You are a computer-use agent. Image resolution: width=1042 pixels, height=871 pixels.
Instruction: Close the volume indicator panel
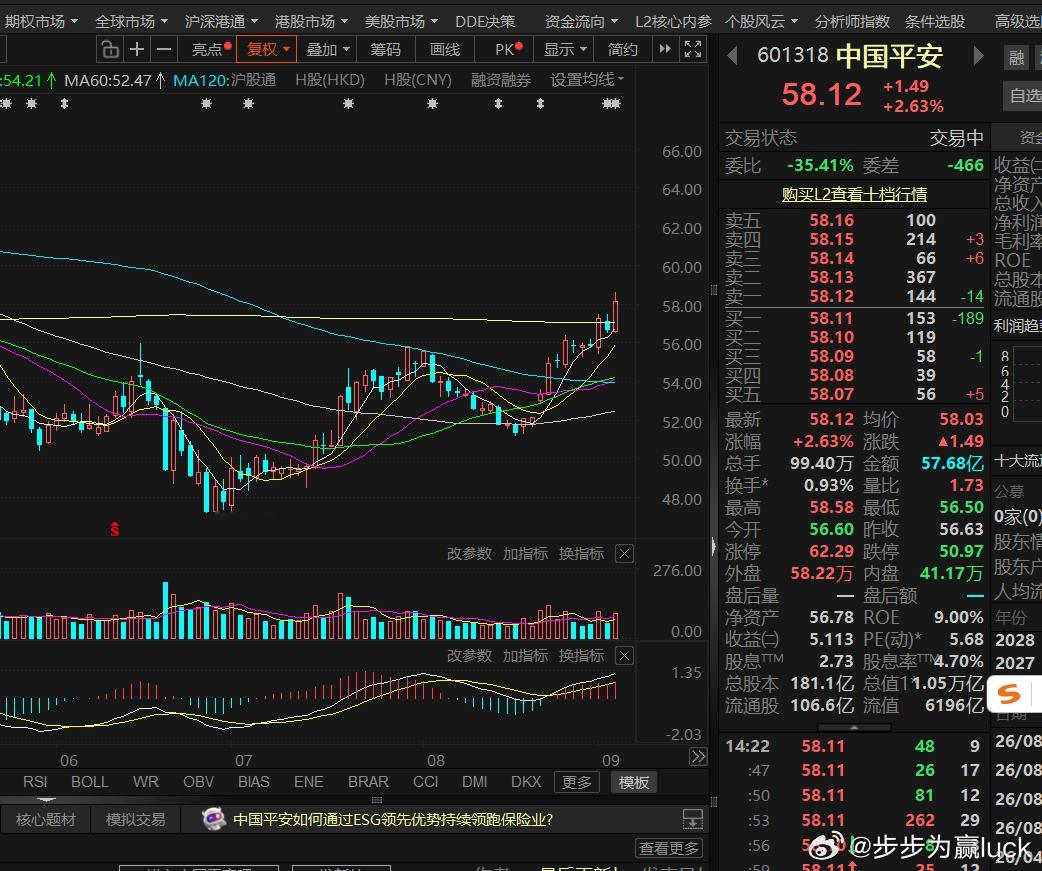pos(625,553)
